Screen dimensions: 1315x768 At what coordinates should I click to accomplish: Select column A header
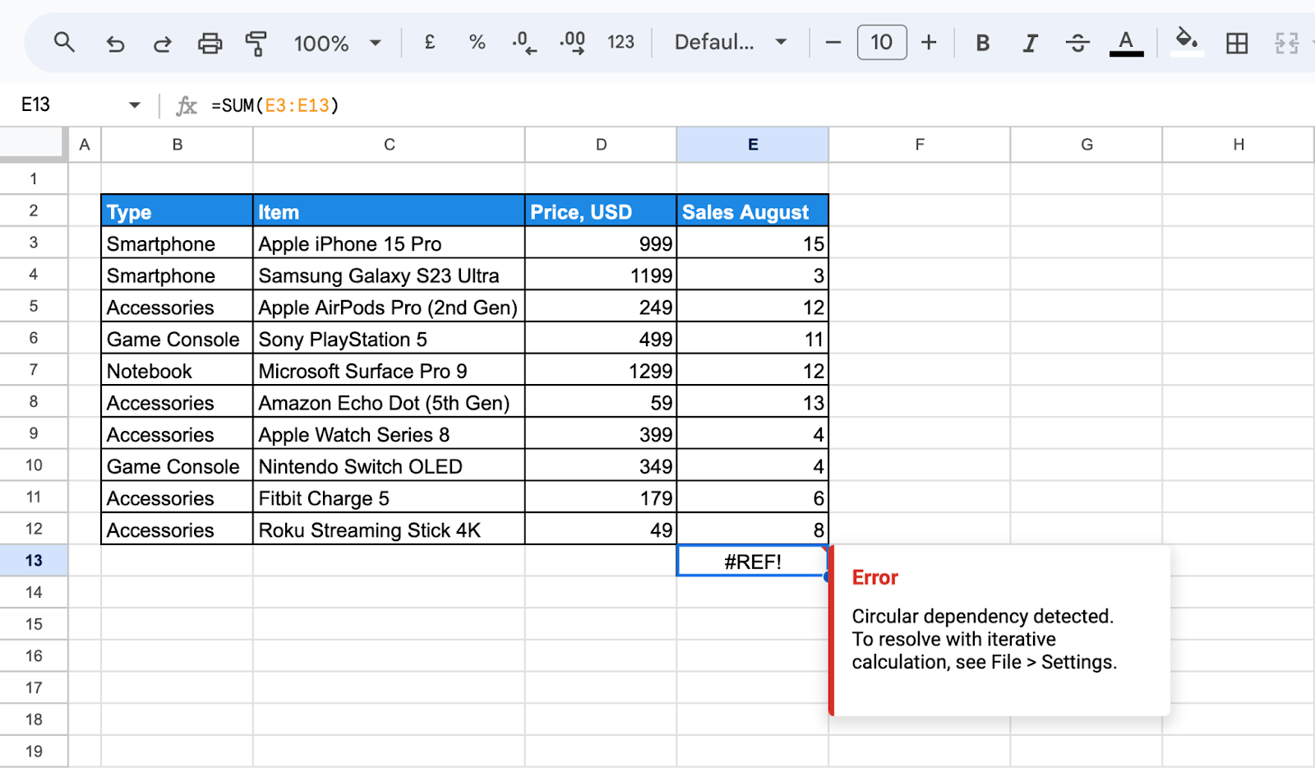tap(84, 145)
